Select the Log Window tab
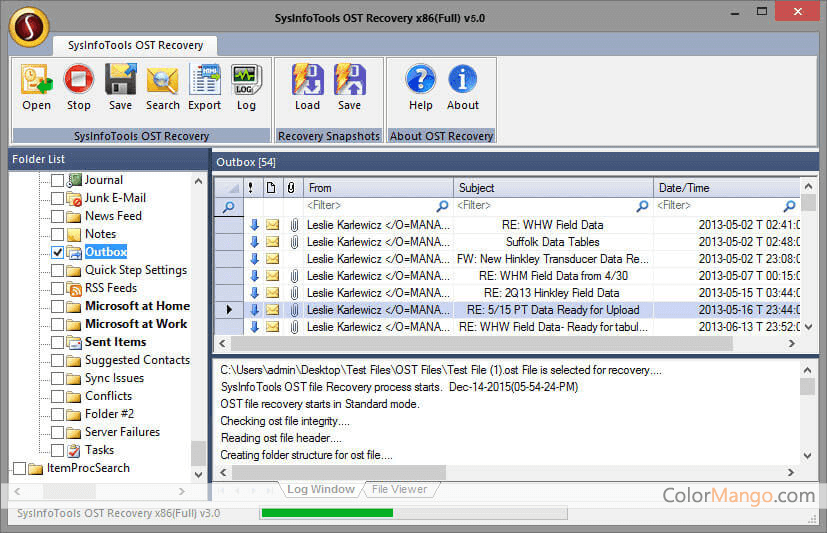This screenshot has width=827, height=533. (320, 490)
